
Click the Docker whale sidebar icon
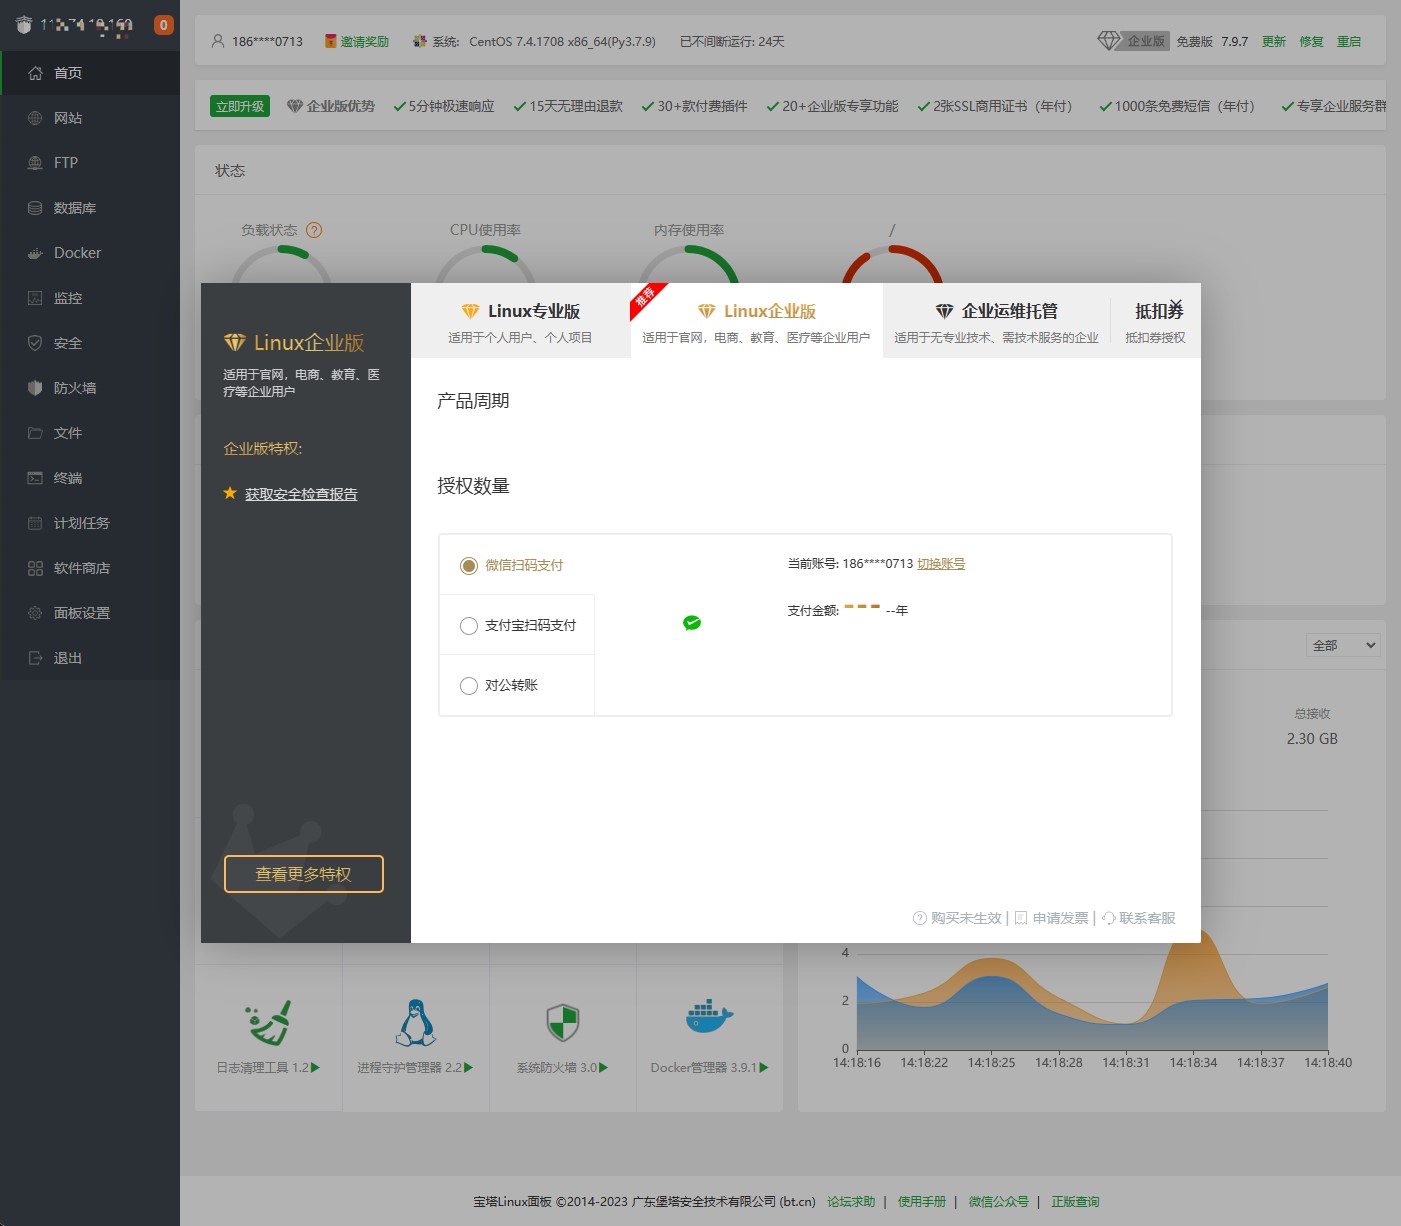point(35,253)
